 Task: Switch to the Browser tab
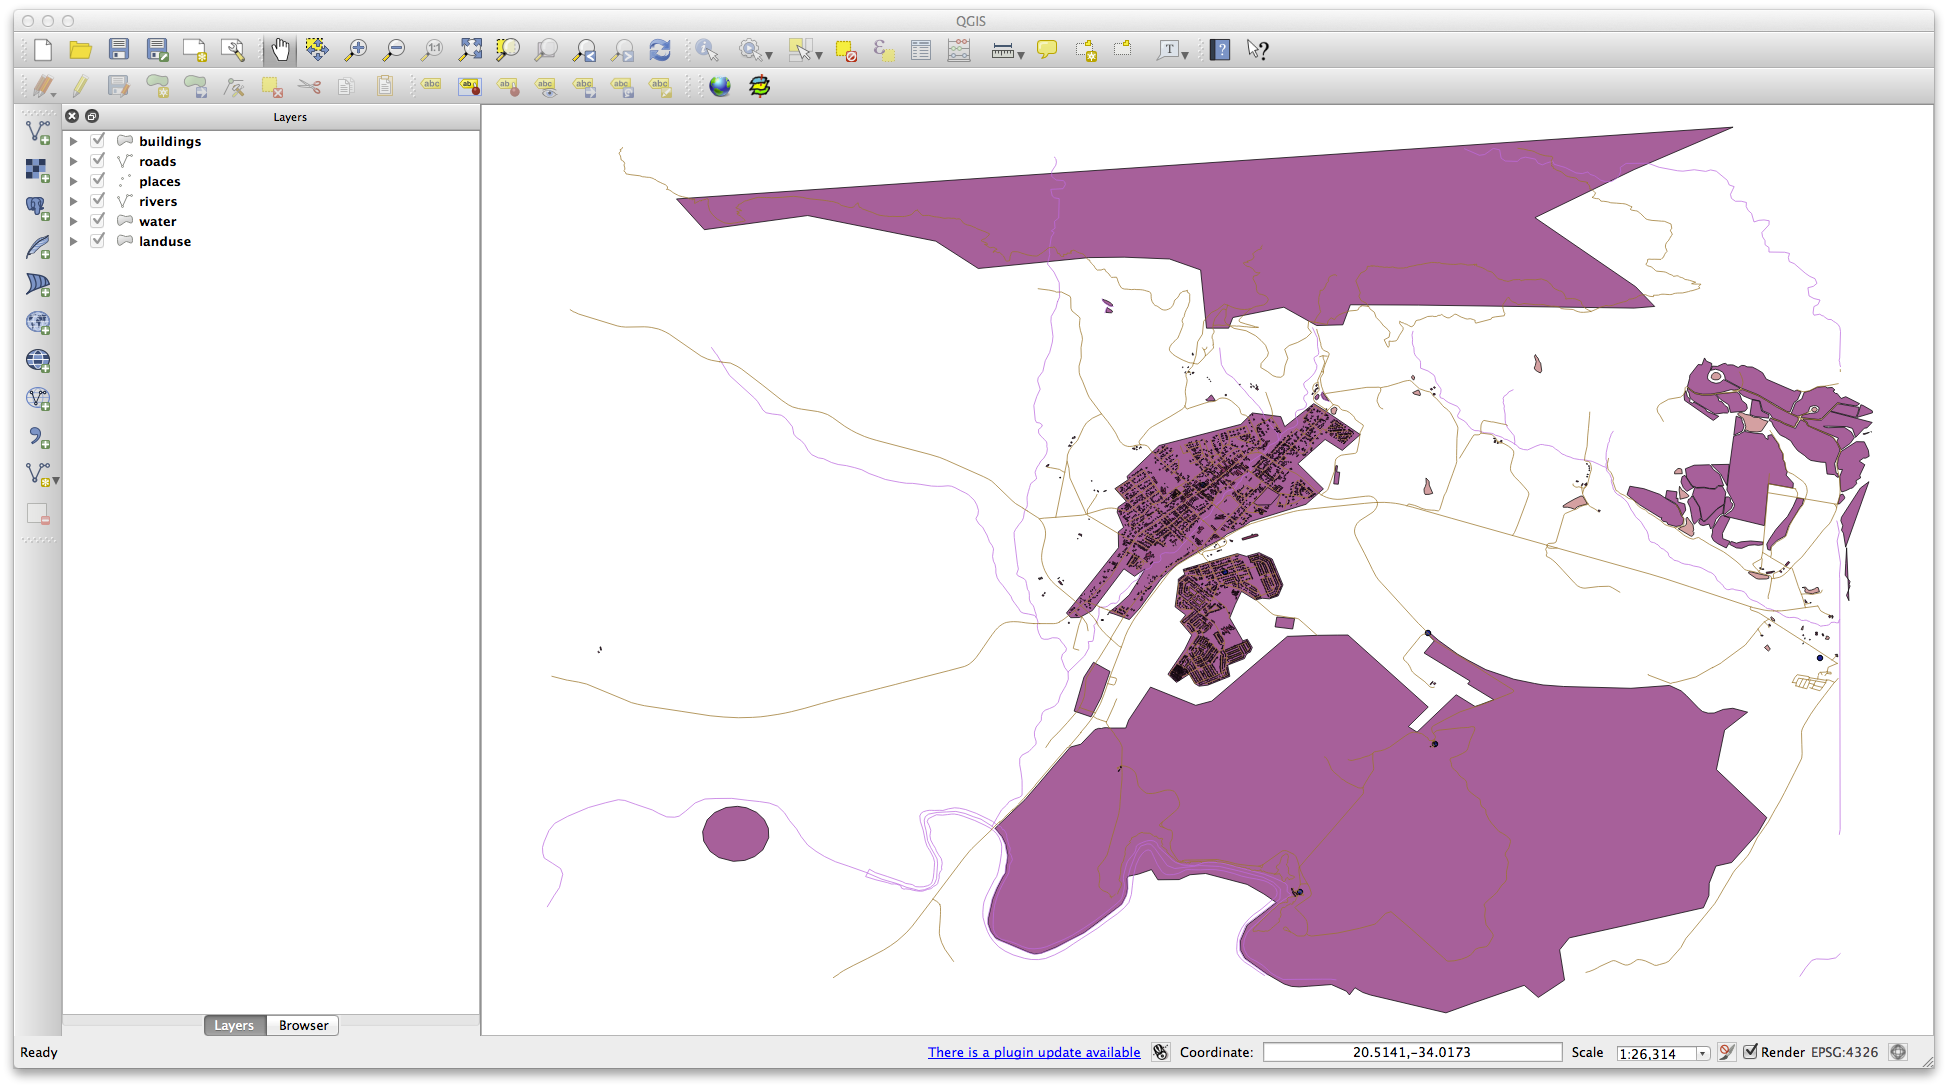[303, 1025]
